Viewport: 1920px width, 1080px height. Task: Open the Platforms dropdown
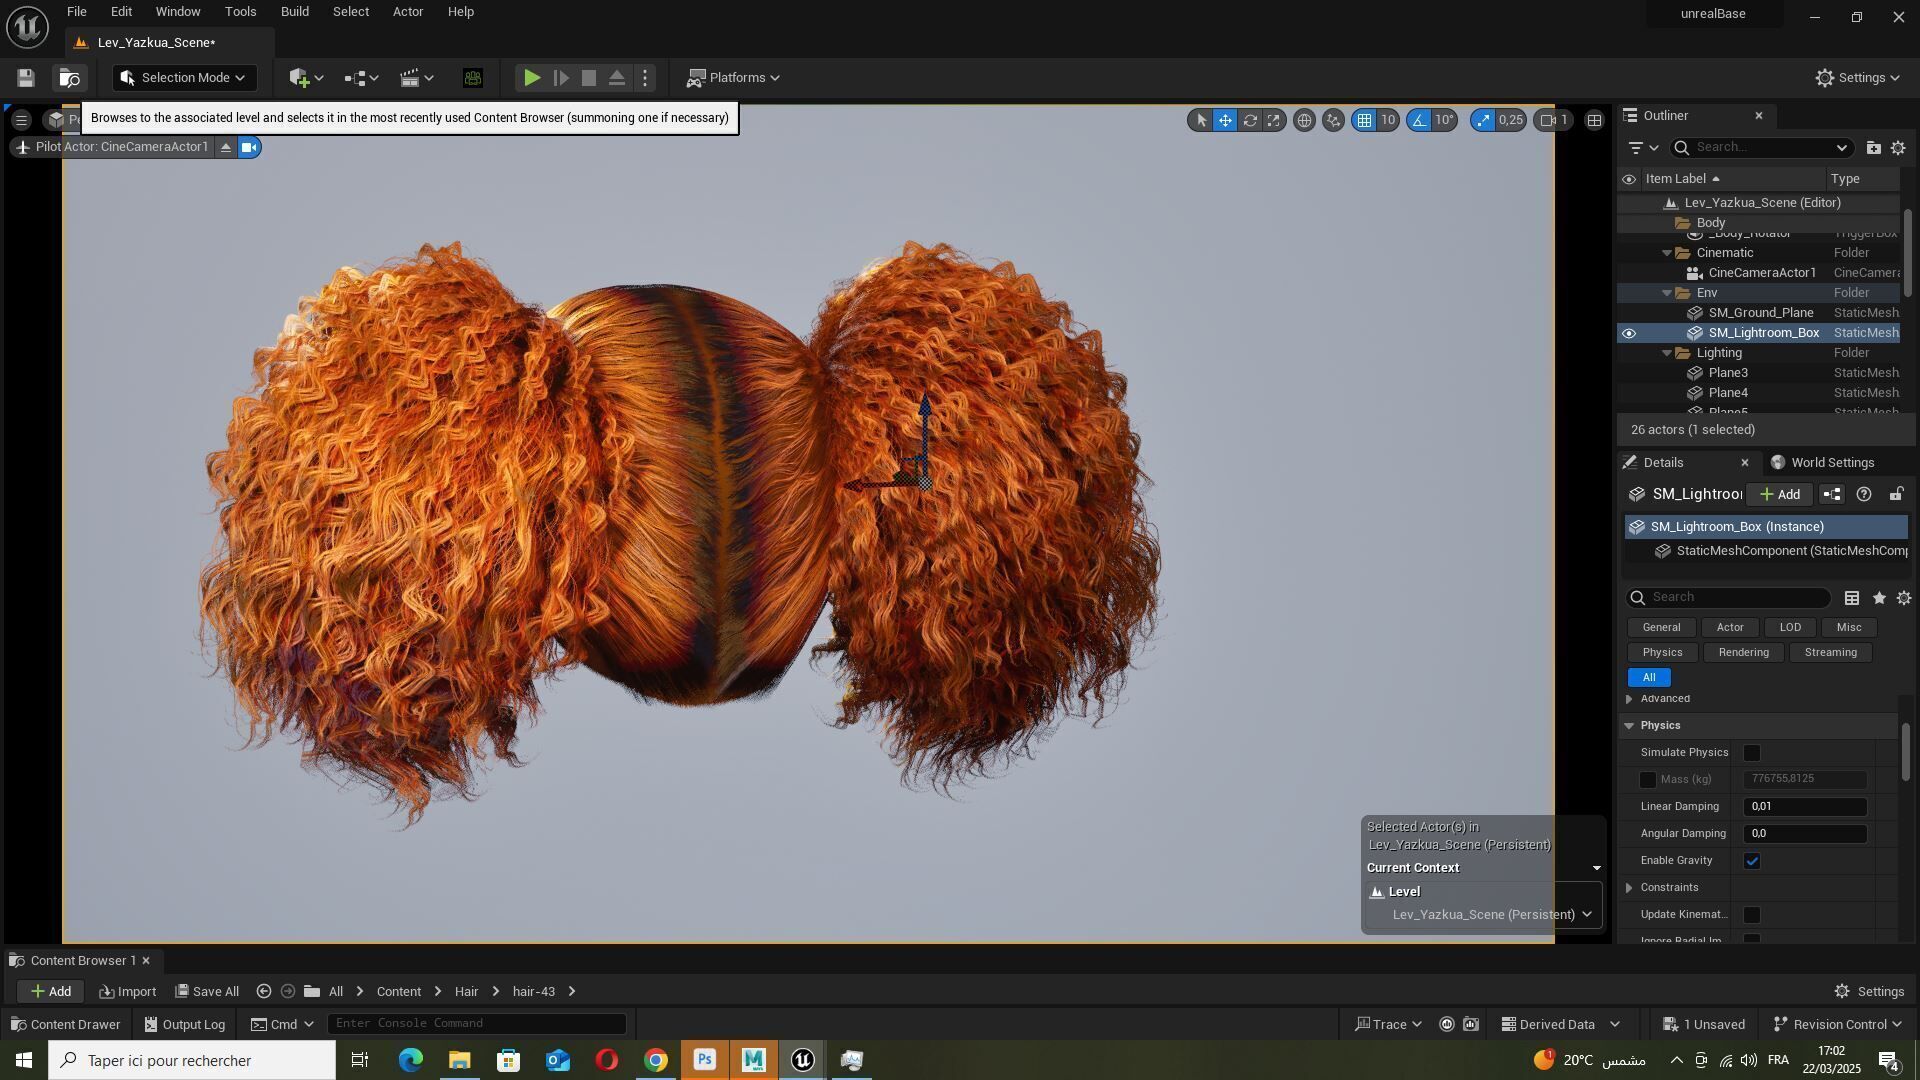734,78
